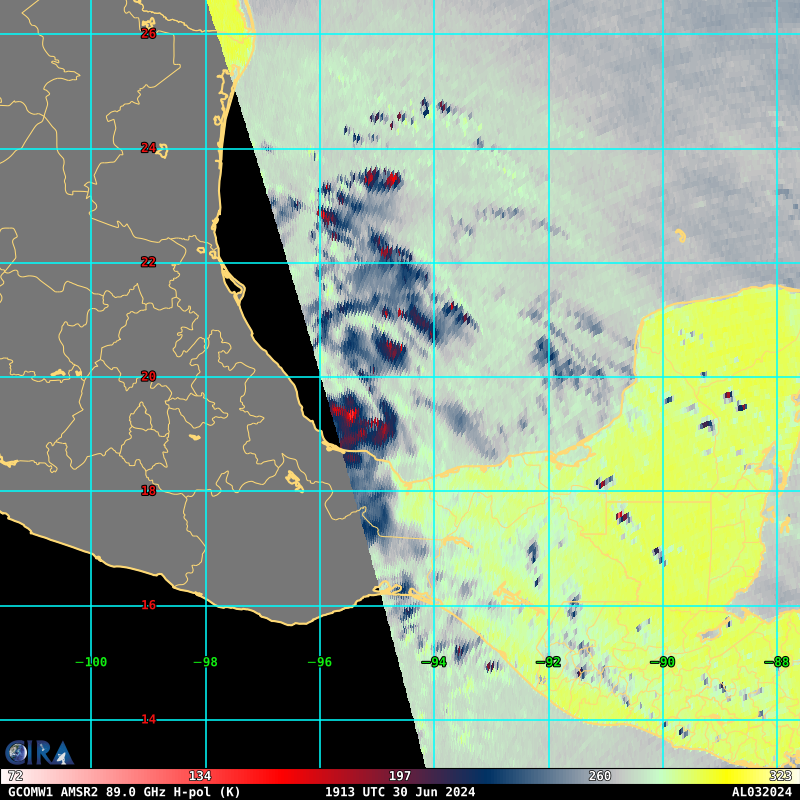The height and width of the screenshot is (800, 800).
Task: Click the longitude label -100
Action: (91, 662)
